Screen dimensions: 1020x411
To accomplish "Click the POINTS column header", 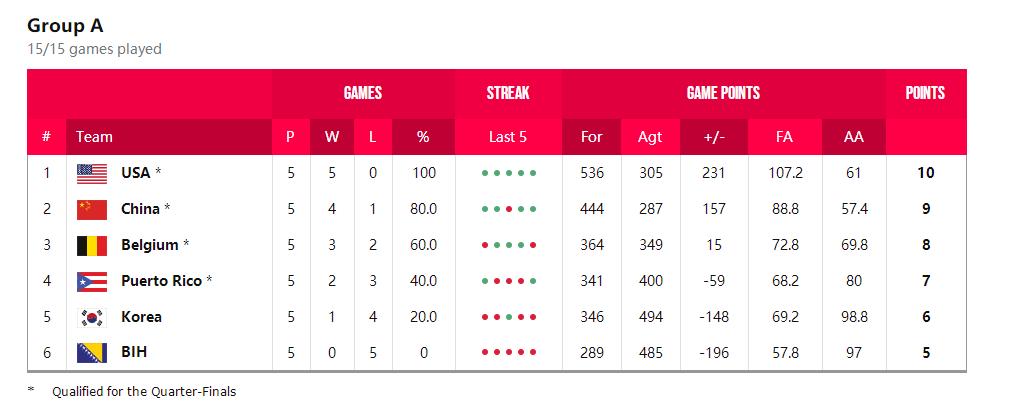I will [925, 93].
